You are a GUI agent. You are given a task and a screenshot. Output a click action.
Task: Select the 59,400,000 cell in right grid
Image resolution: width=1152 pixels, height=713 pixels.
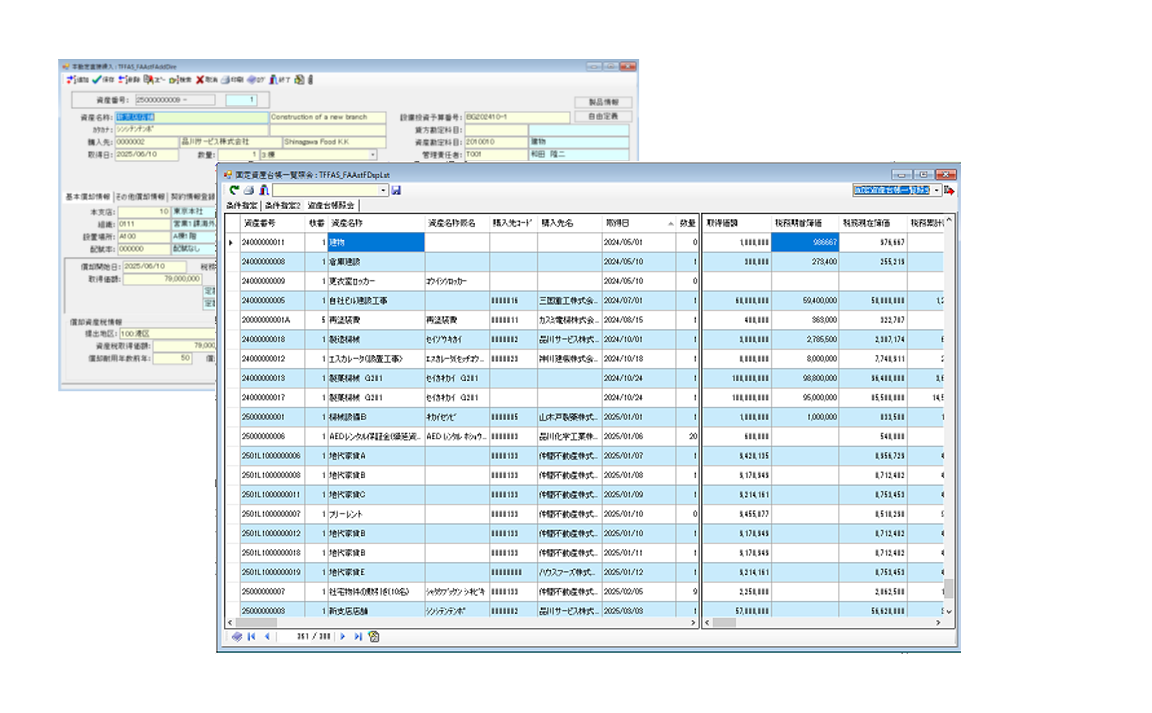(x=805, y=301)
